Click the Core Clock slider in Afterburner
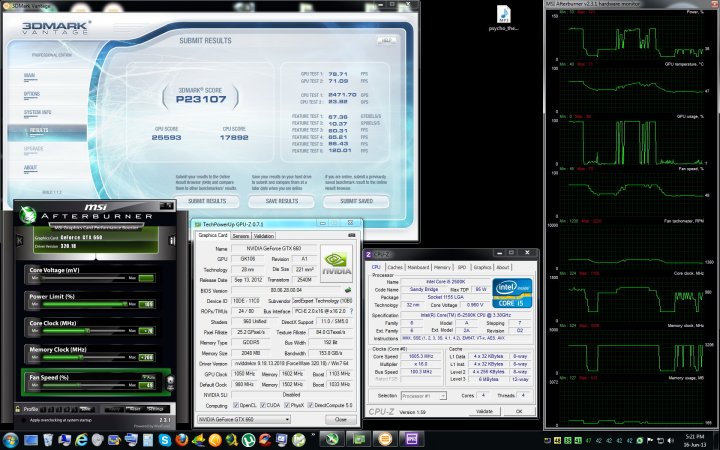This screenshot has width=720, height=450. pos(84,331)
